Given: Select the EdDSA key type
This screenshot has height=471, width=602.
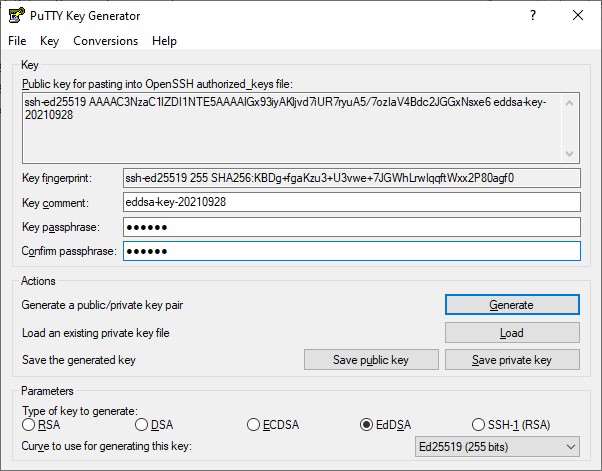Looking at the screenshot, I should coord(385,425).
